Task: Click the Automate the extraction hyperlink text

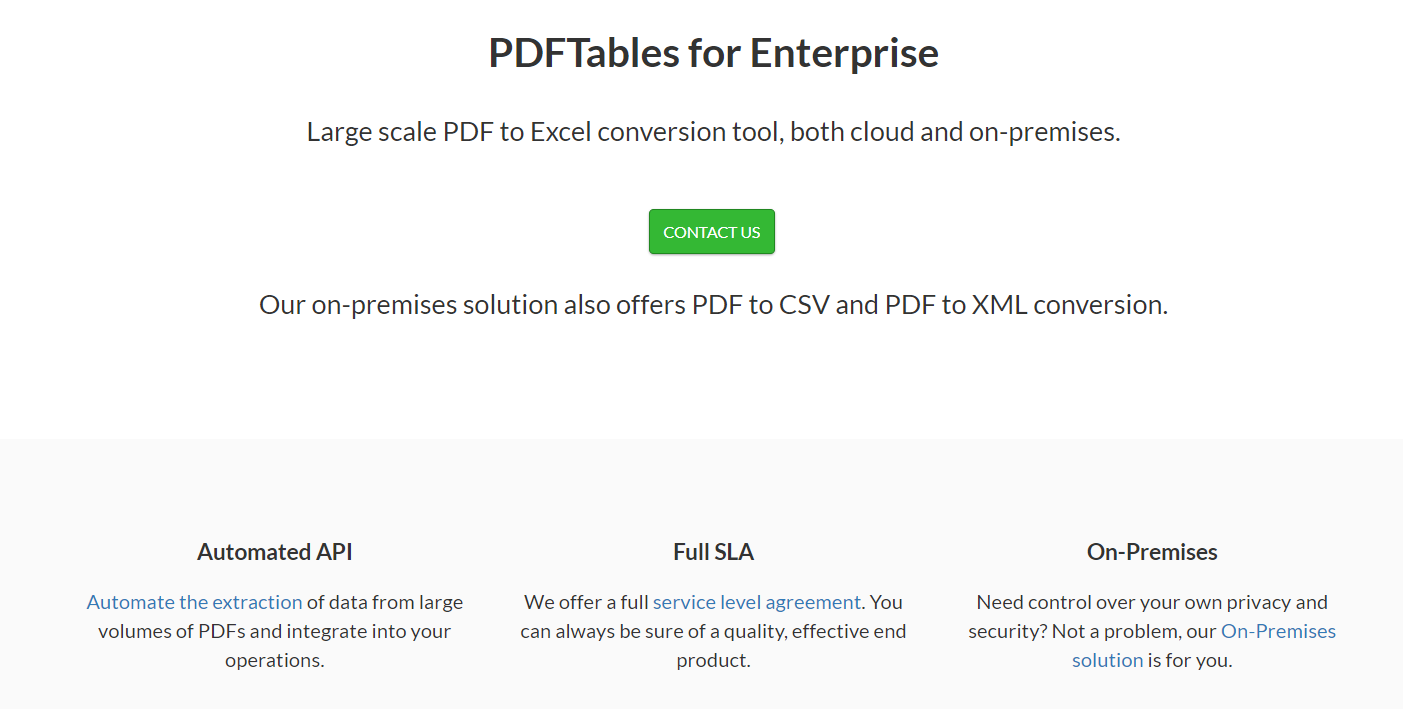Action: 193,601
